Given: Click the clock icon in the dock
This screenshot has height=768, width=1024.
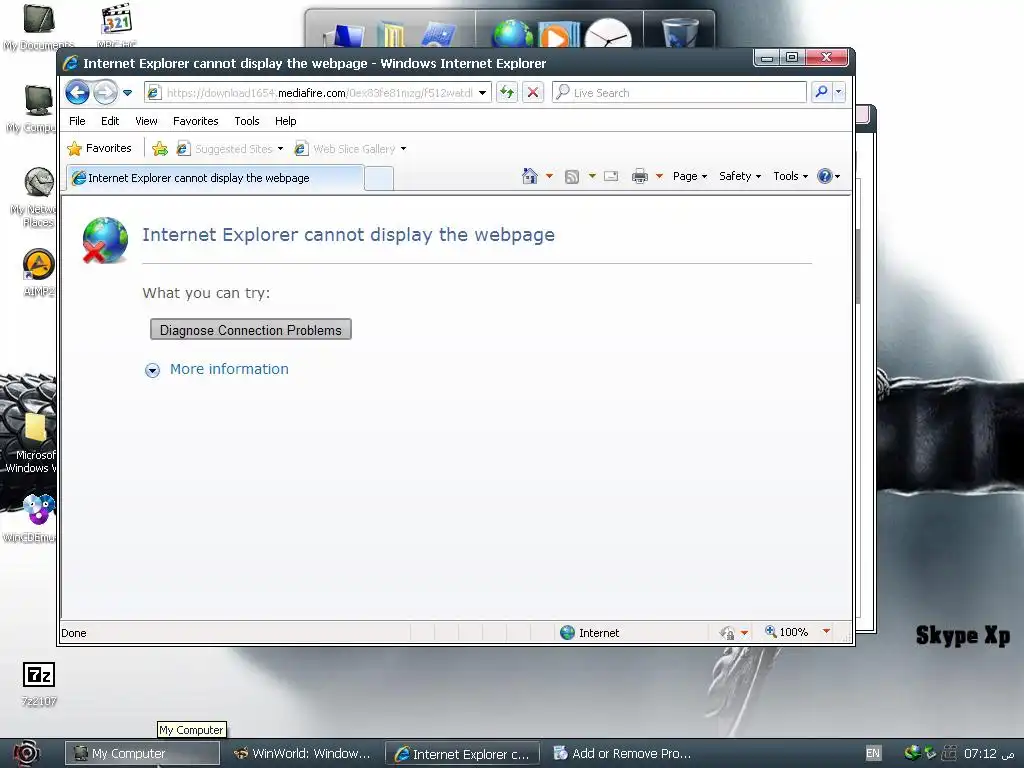Looking at the screenshot, I should 608,34.
